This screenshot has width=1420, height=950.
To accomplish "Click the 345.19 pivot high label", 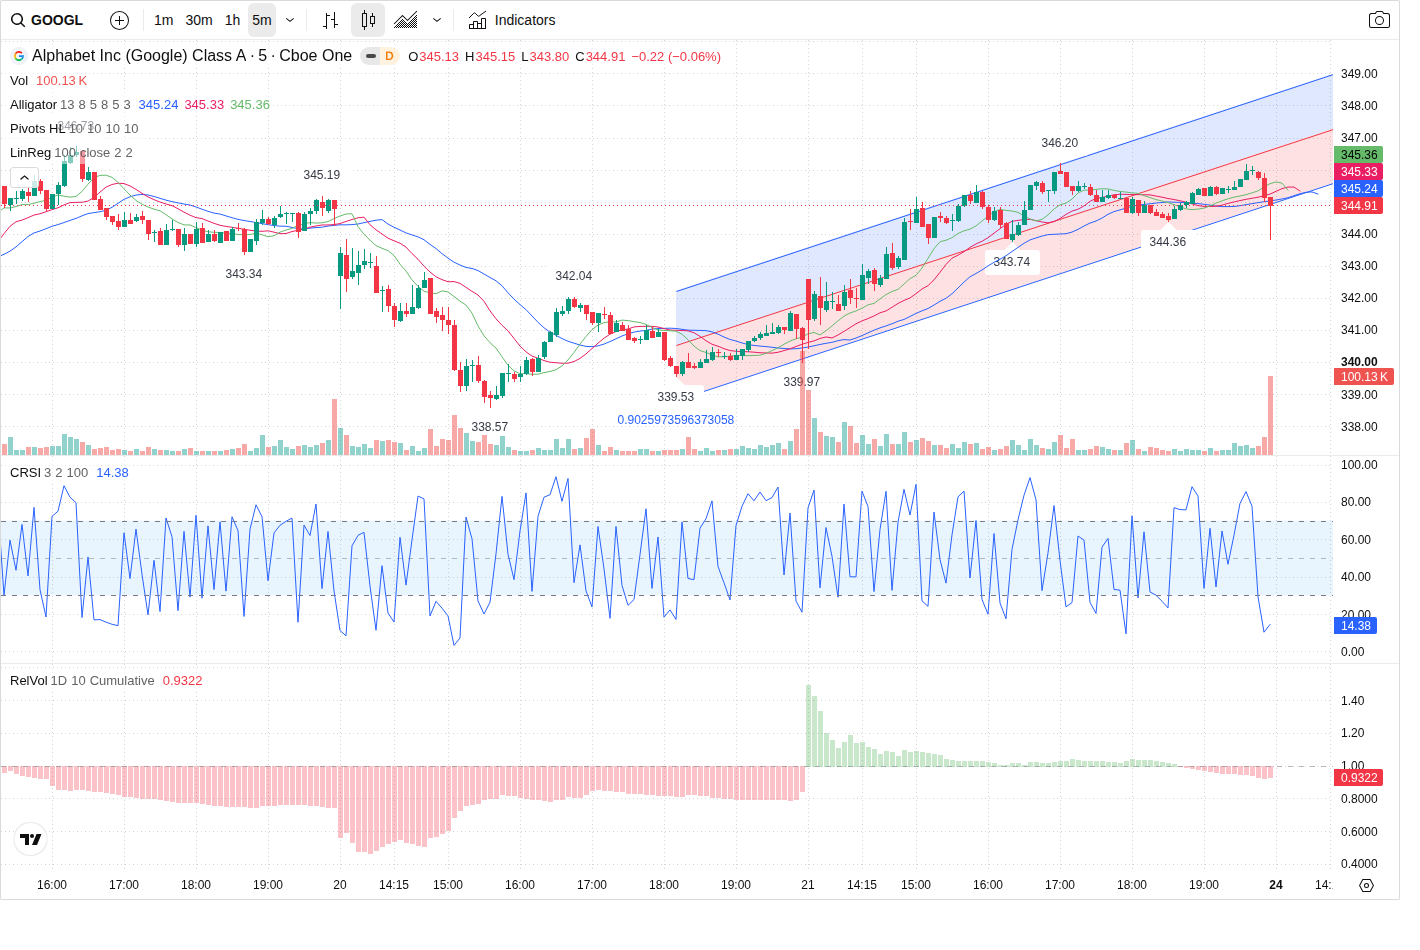I will (321, 175).
